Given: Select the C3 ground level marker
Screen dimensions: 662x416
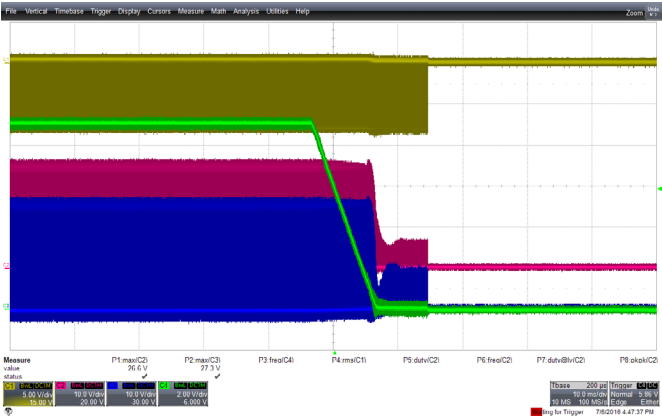Looking at the screenshot, I should [x=6, y=306].
